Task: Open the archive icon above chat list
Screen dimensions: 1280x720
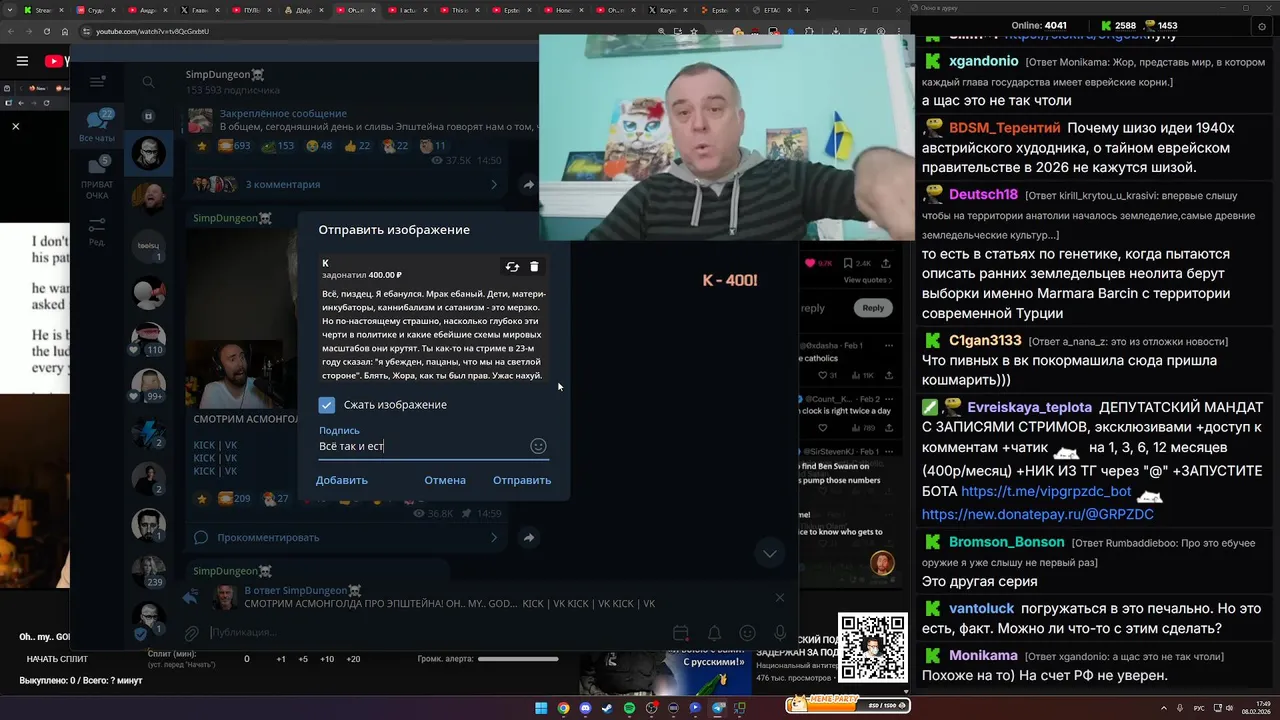Action: tap(148, 116)
